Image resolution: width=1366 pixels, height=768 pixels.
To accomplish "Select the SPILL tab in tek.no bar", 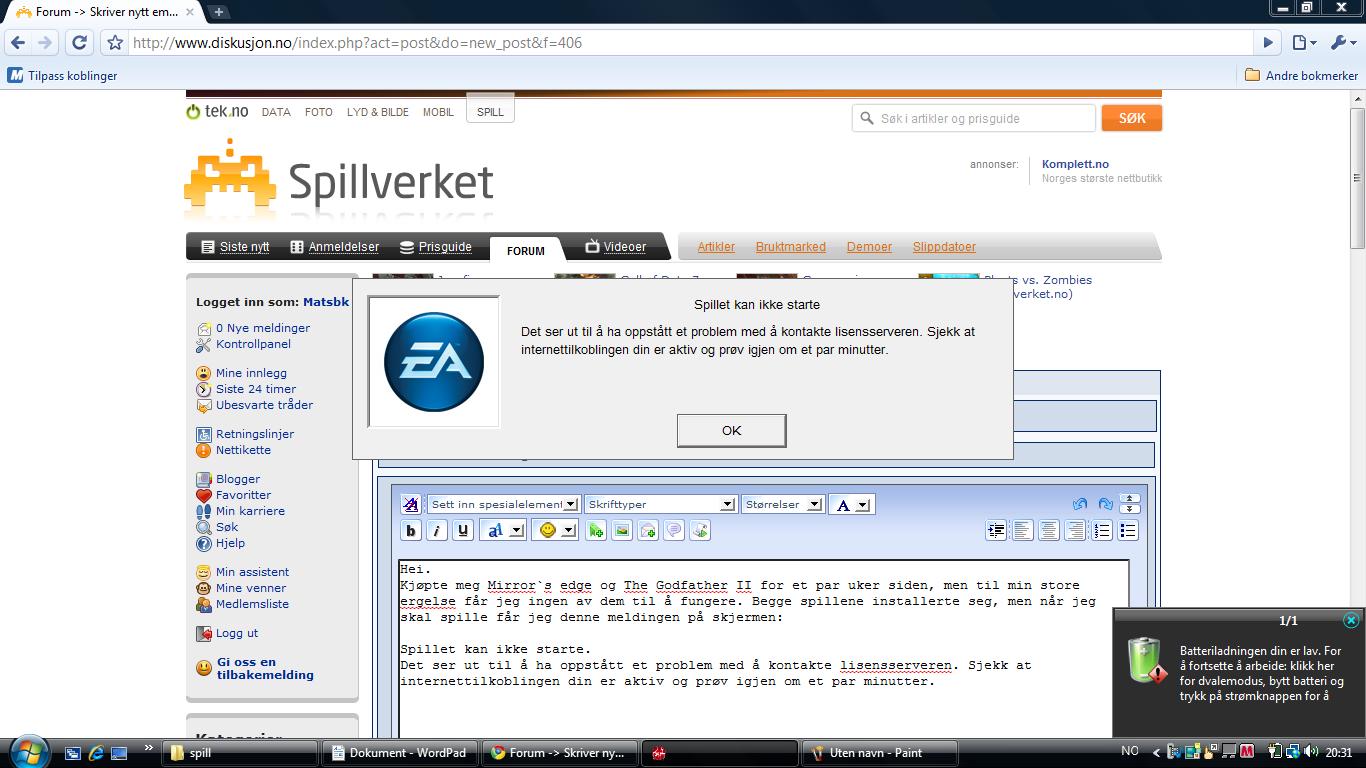I will 490,112.
